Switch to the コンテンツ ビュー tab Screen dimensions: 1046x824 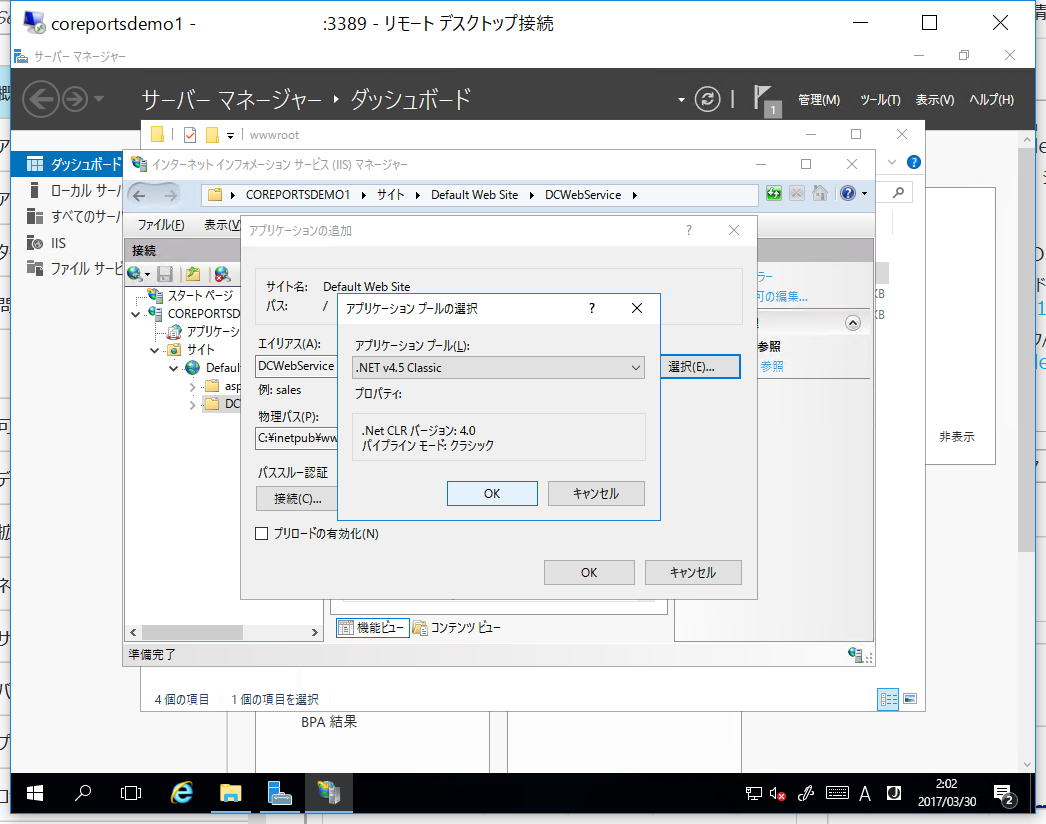tap(456, 628)
